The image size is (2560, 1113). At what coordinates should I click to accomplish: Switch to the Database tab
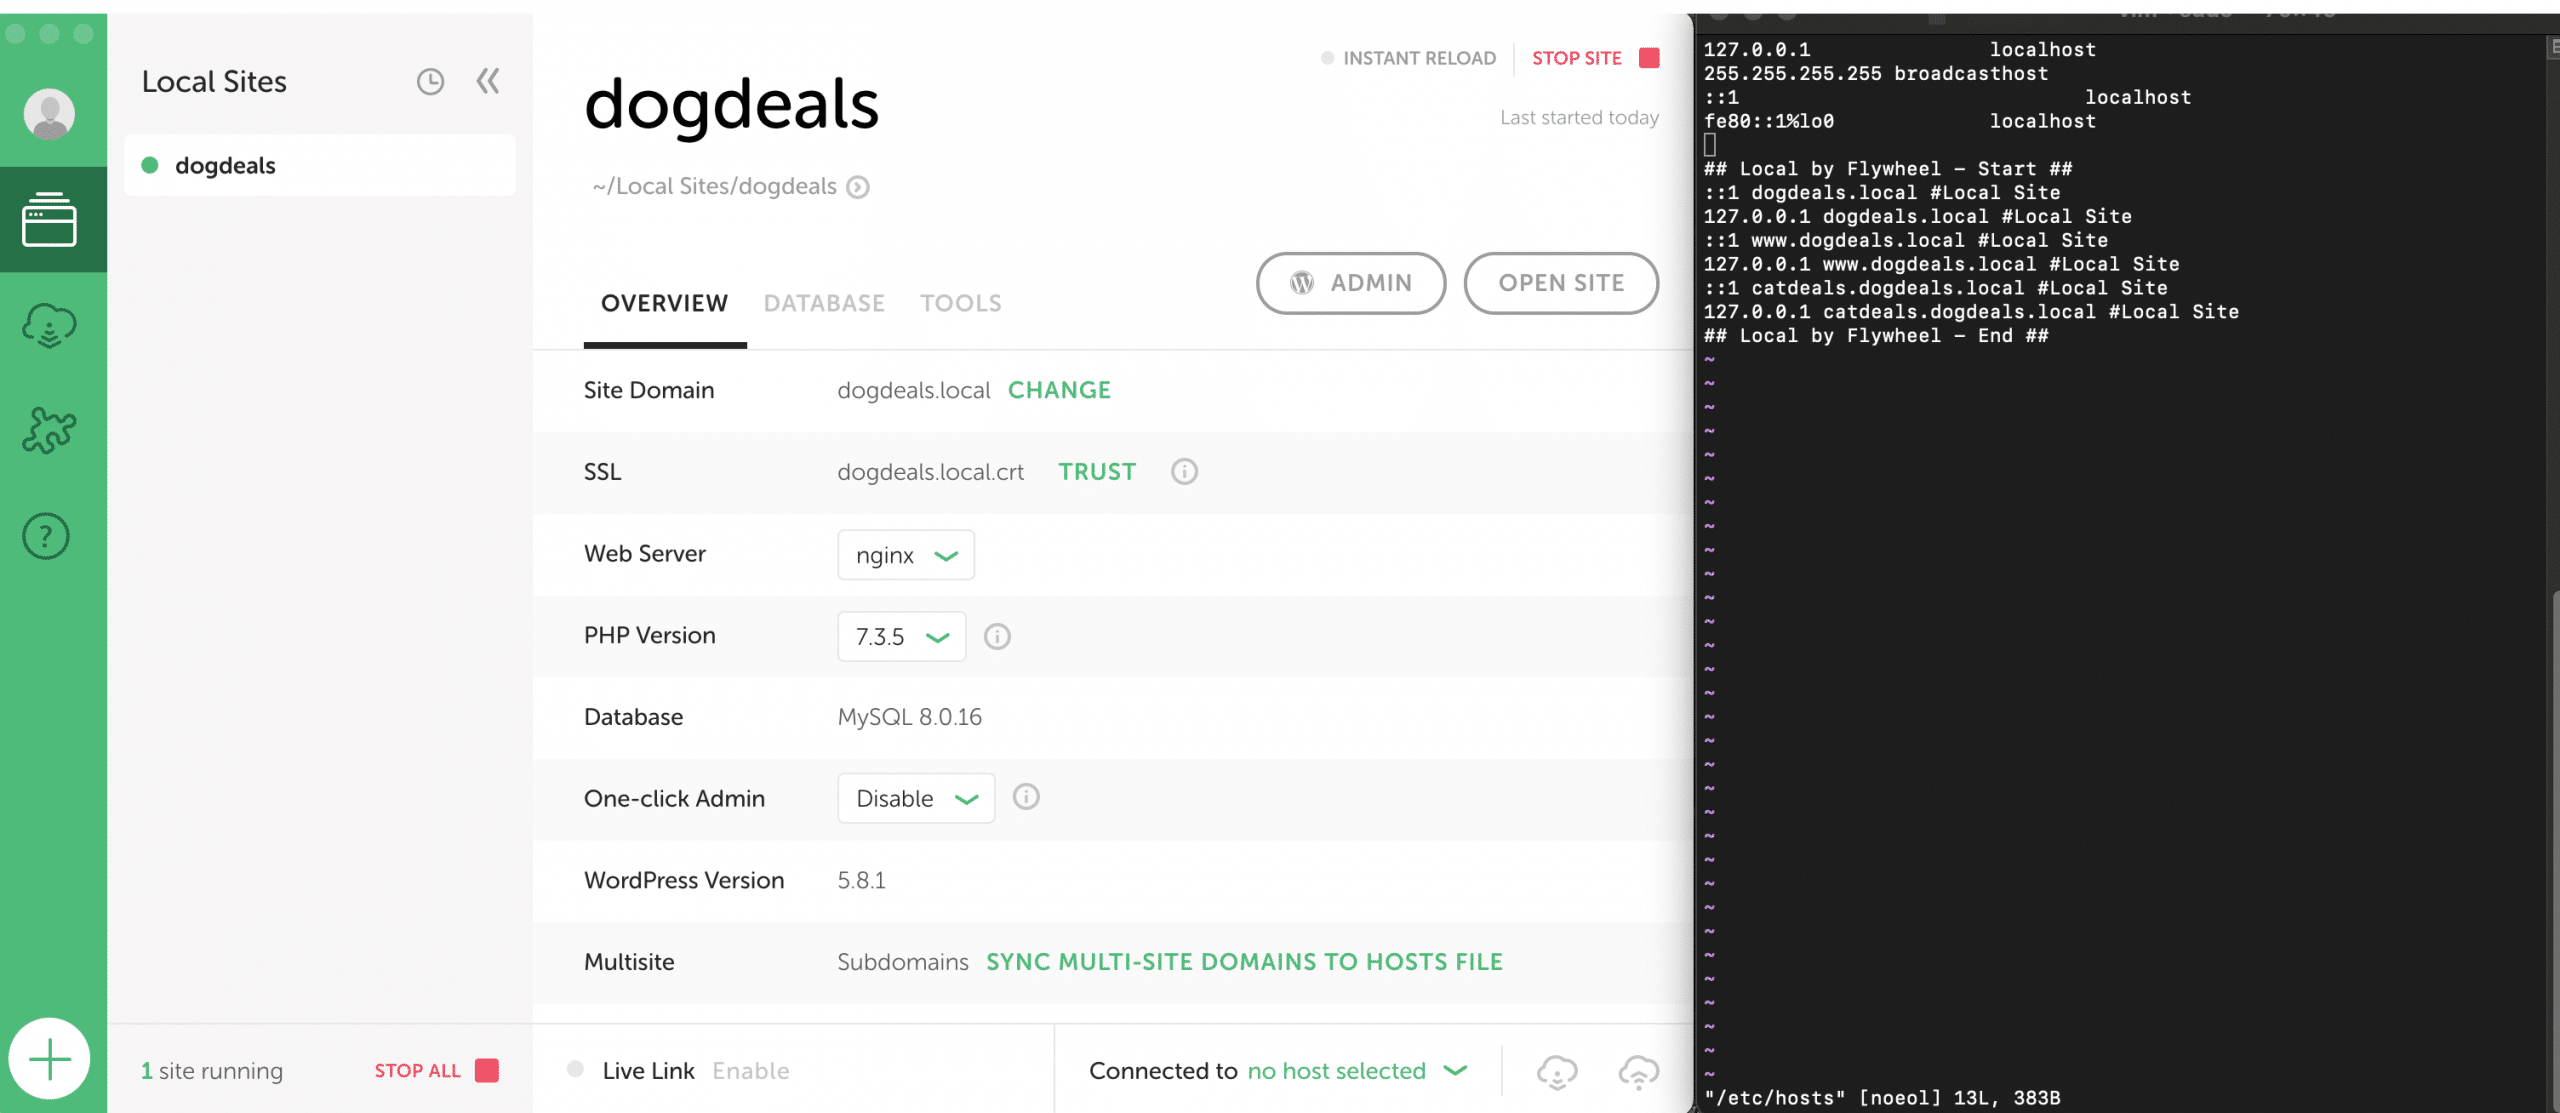(x=824, y=303)
